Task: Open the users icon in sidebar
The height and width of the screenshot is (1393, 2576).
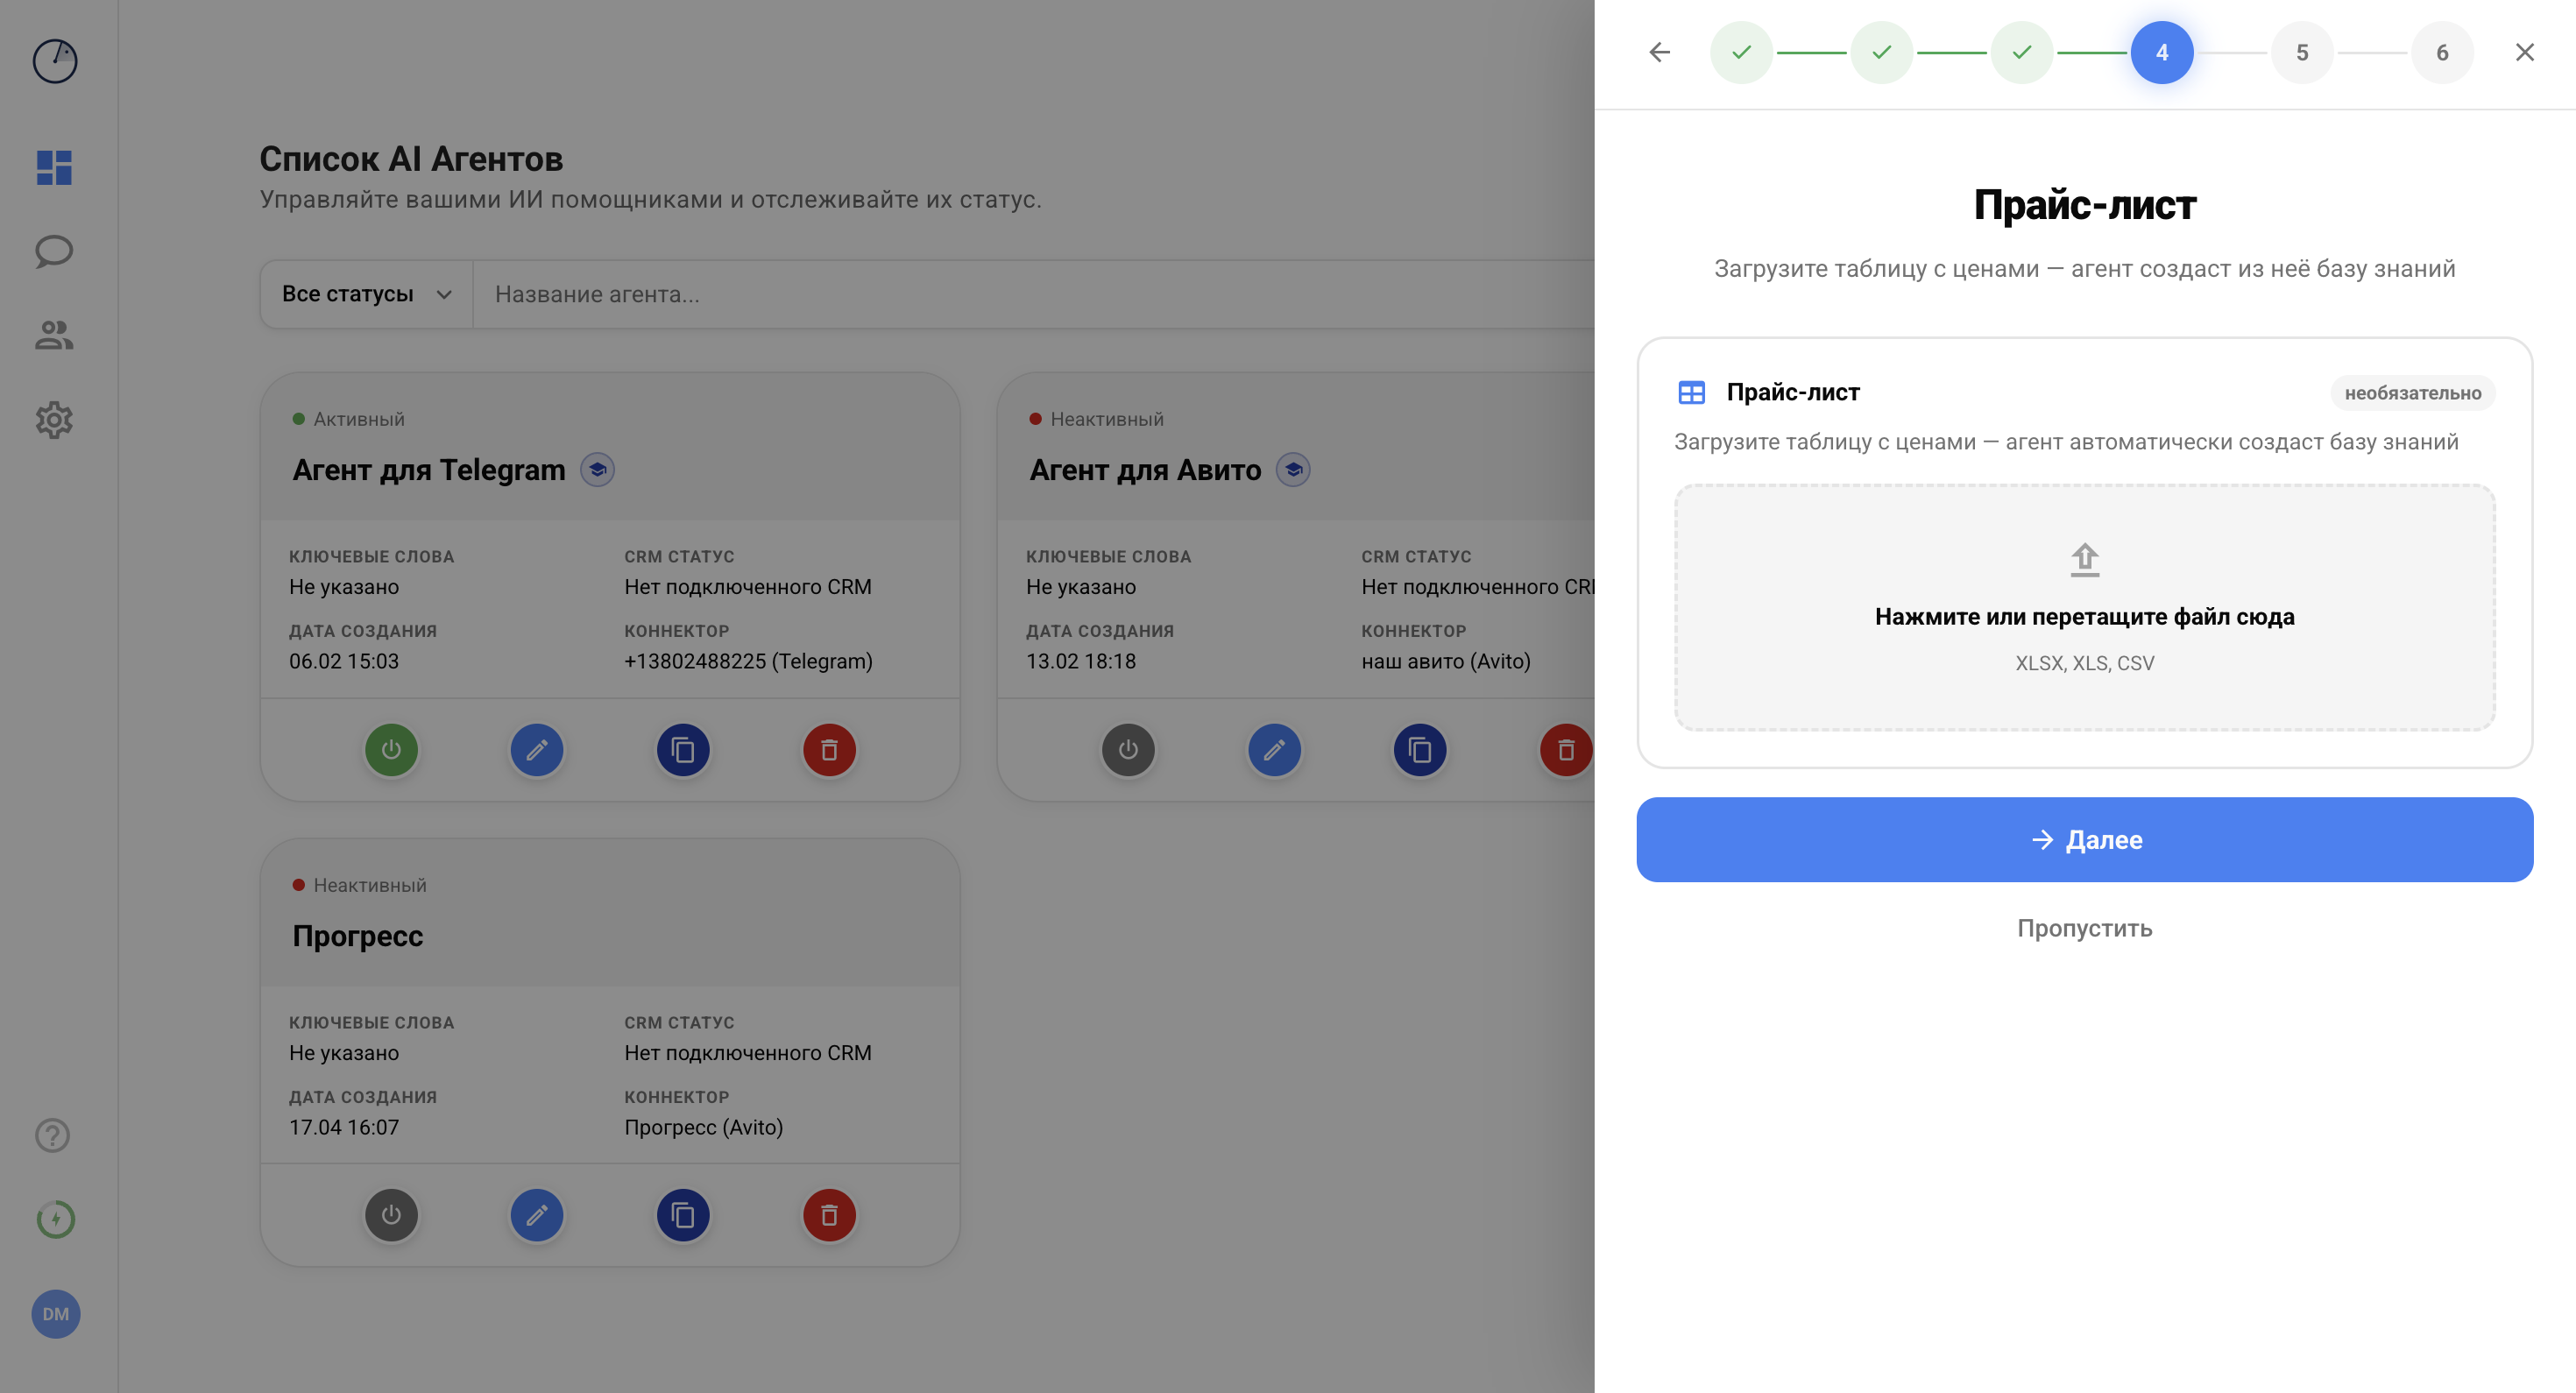Action: [x=54, y=335]
